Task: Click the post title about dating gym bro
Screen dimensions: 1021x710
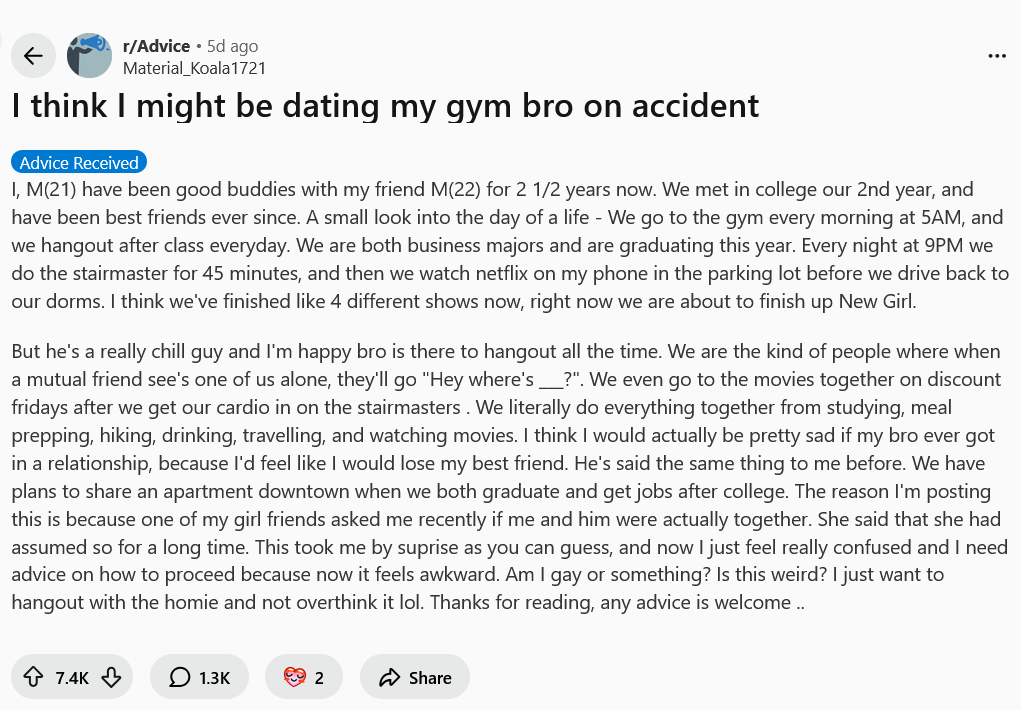Action: (x=385, y=106)
